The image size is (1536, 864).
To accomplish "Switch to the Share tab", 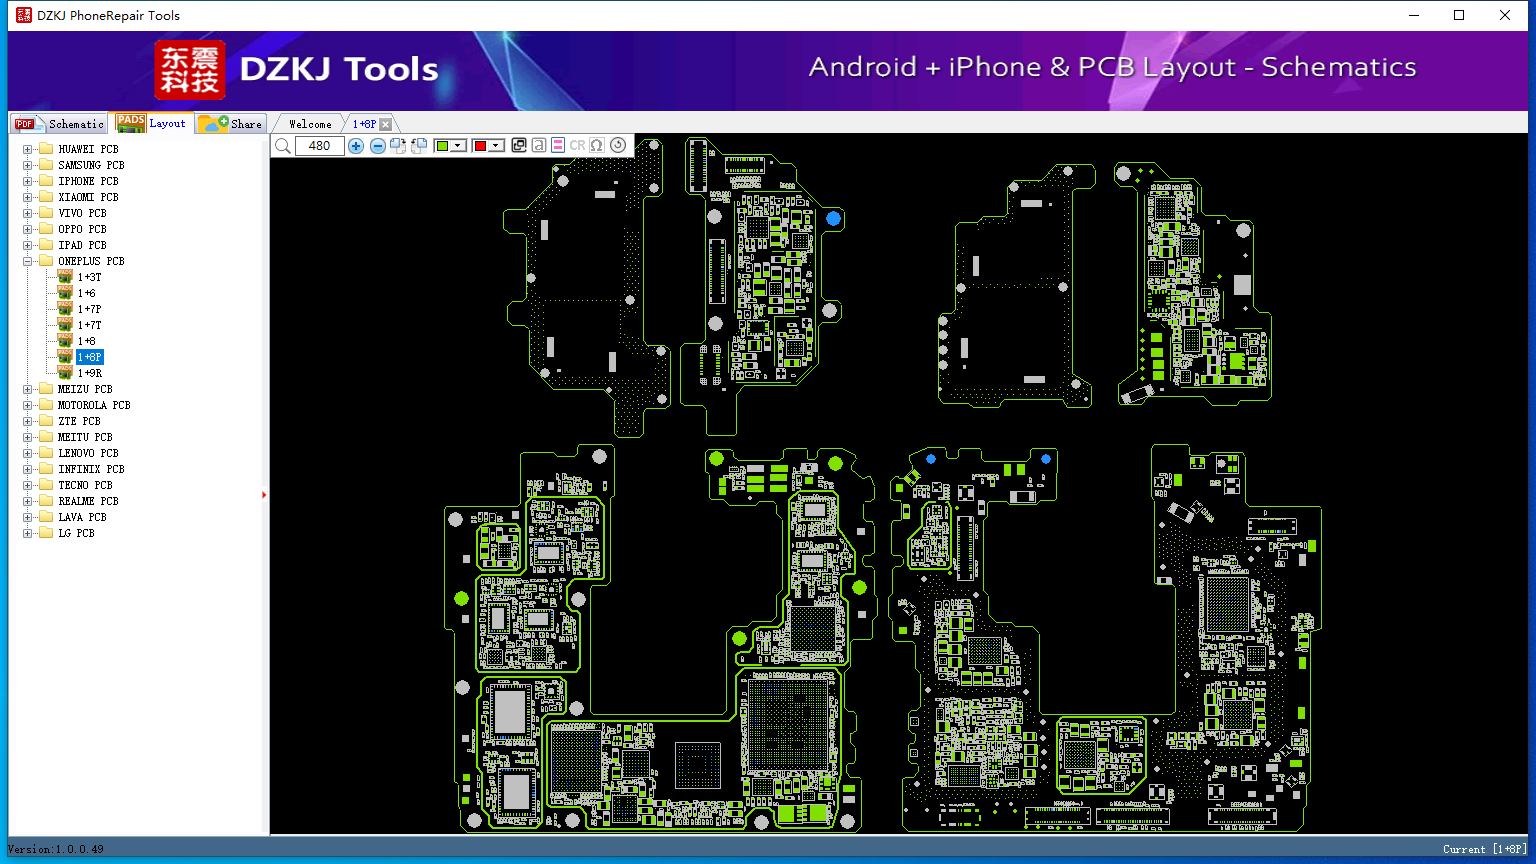I will 230,124.
